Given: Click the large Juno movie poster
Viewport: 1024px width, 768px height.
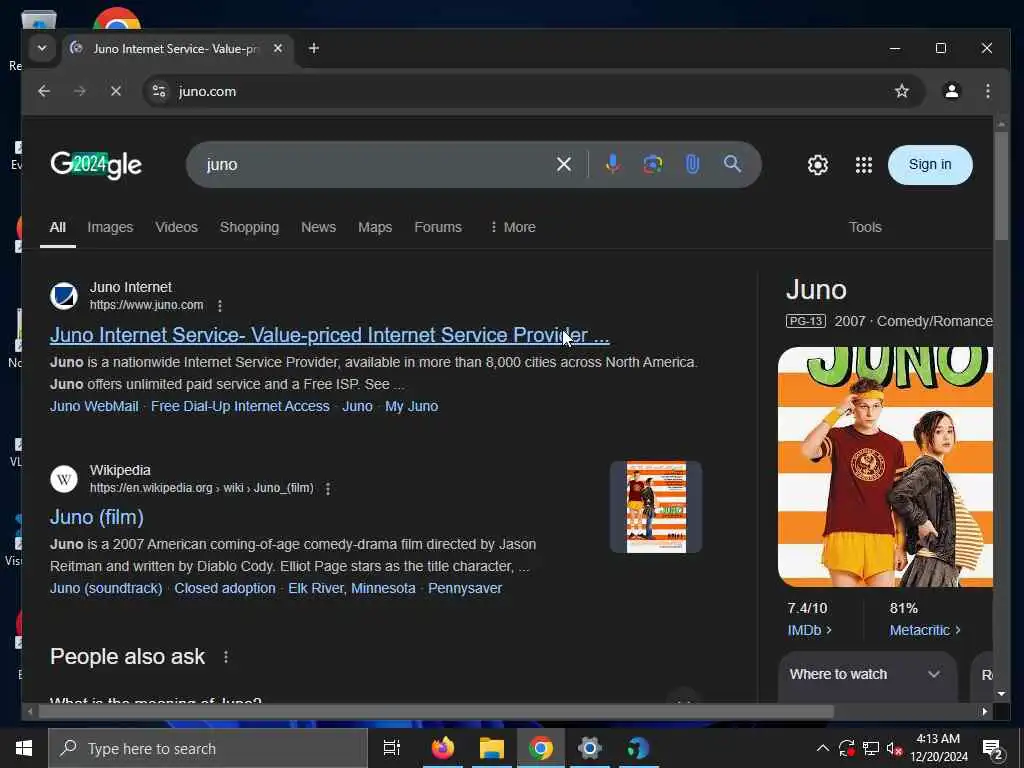Looking at the screenshot, I should click(x=885, y=467).
